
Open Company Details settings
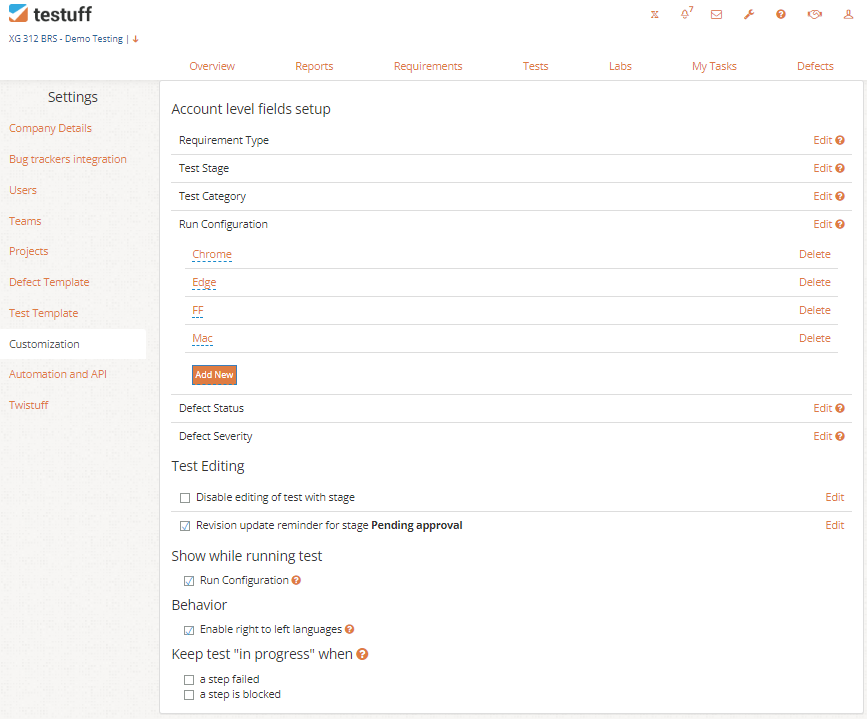pyautogui.click(x=50, y=128)
